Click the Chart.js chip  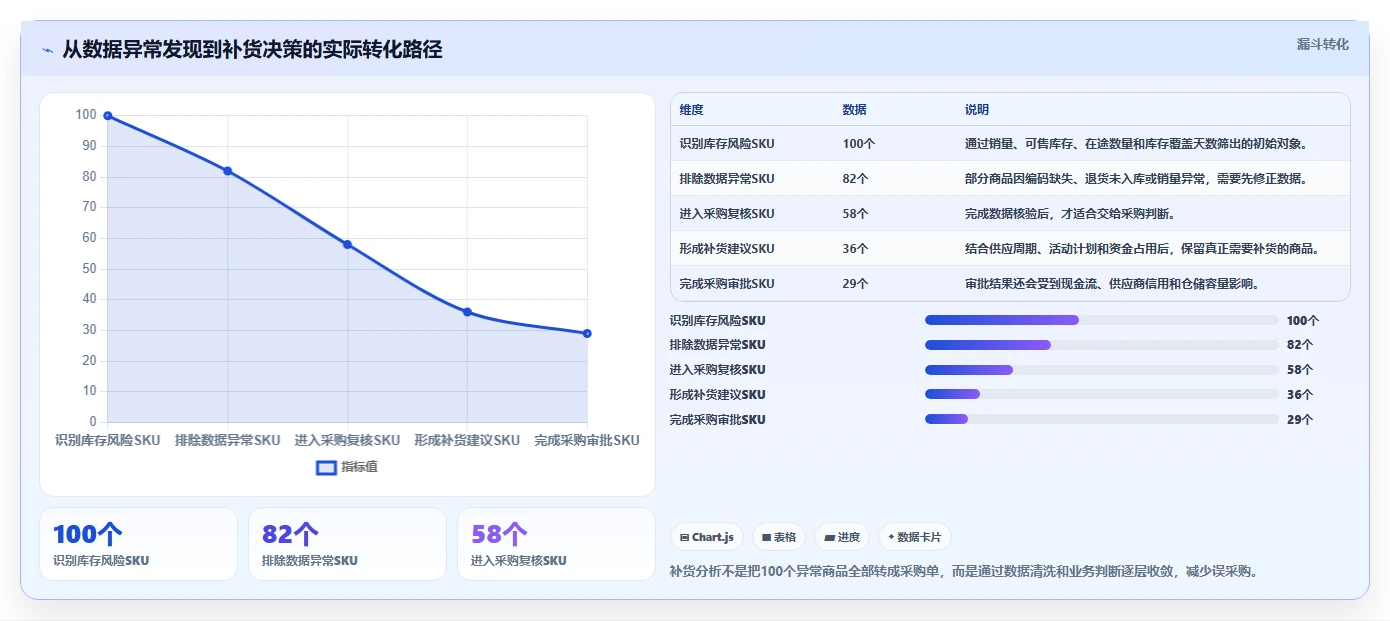(x=707, y=537)
